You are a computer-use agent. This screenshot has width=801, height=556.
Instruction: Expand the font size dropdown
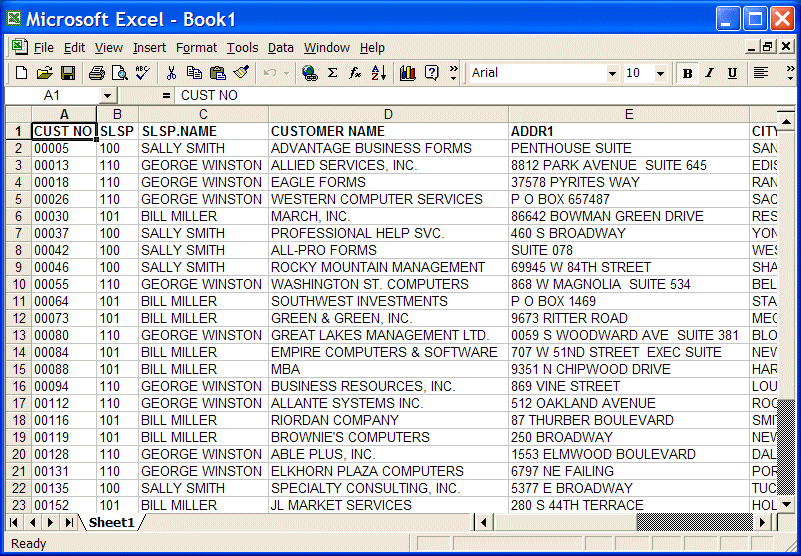pyautogui.click(x=660, y=73)
